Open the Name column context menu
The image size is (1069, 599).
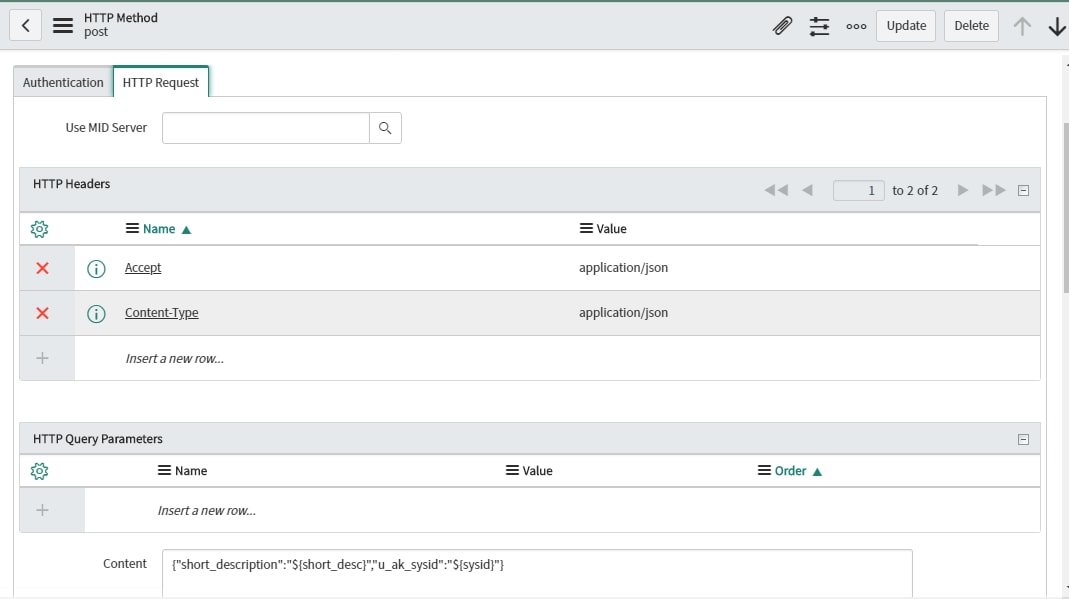[x=131, y=228]
